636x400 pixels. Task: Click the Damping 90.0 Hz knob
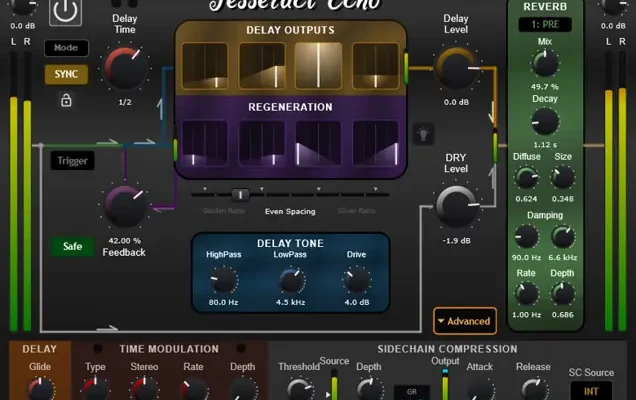coord(526,237)
